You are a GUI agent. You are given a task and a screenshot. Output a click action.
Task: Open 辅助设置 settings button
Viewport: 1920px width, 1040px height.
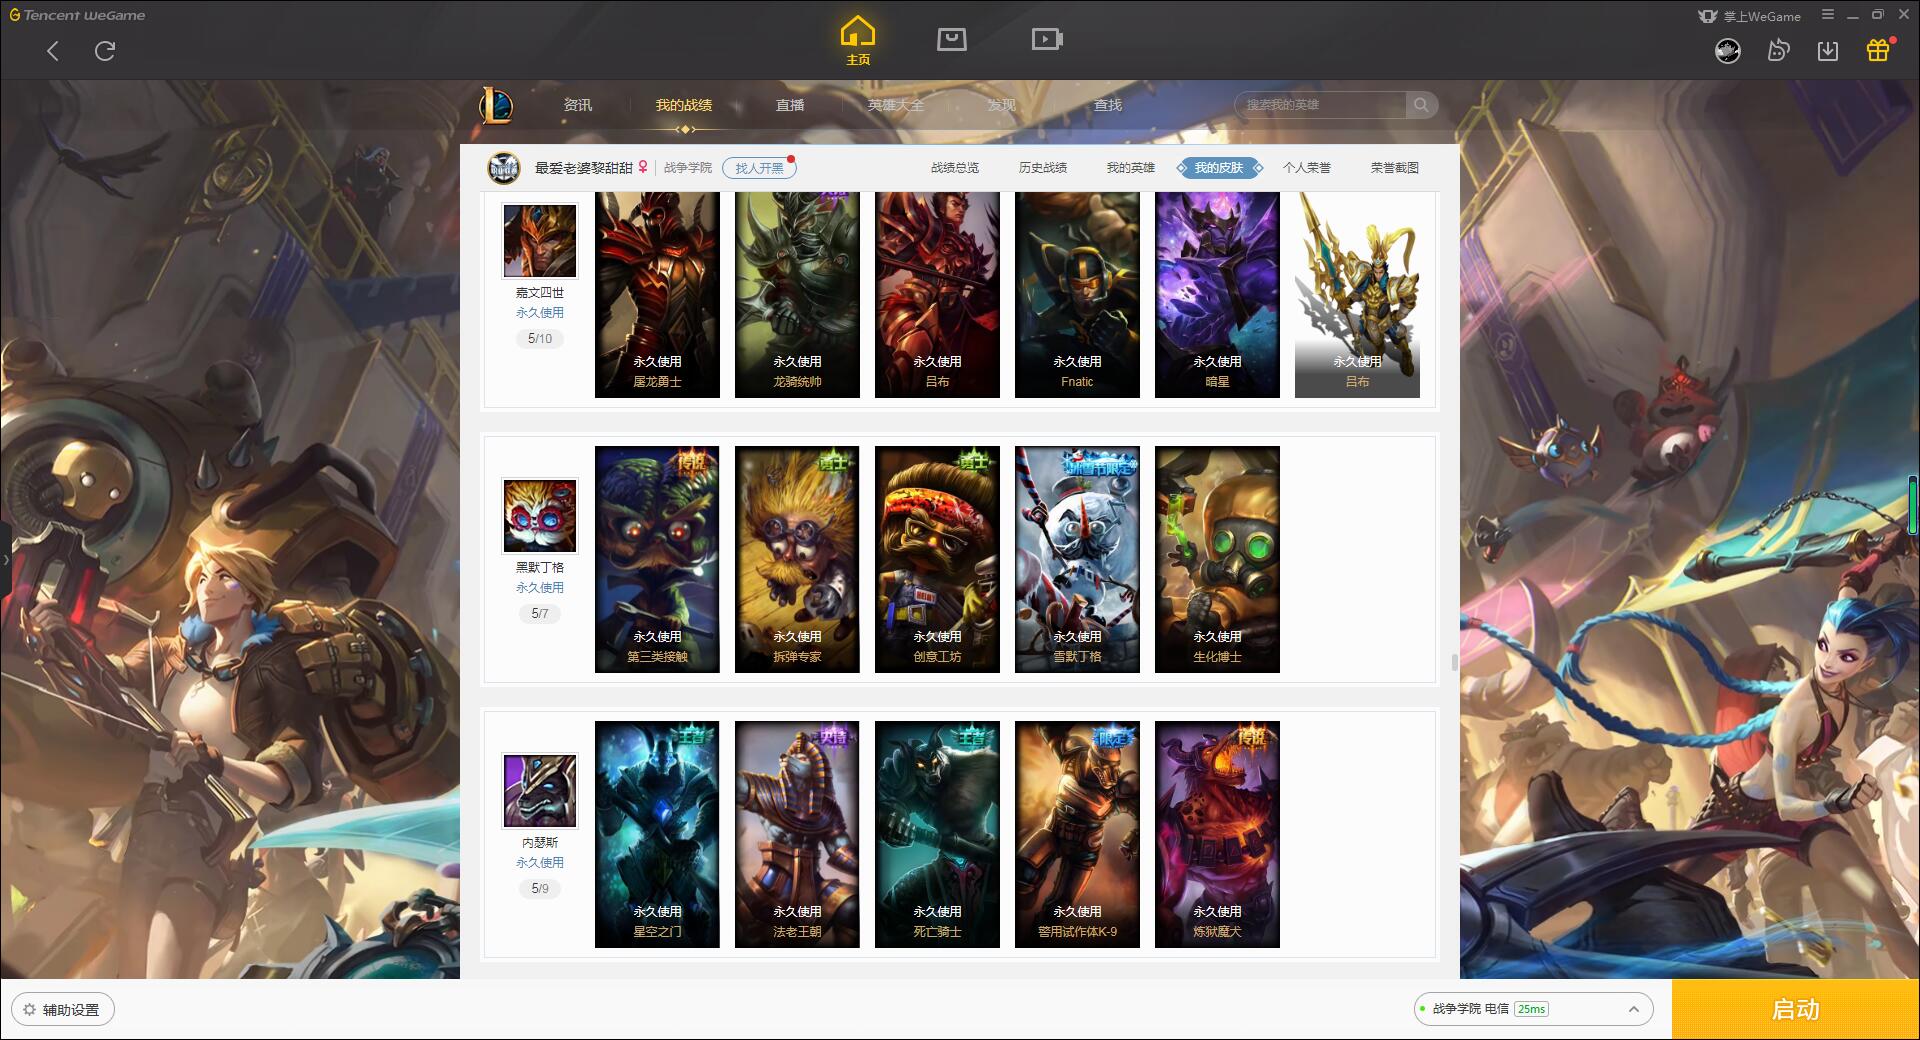(62, 1010)
